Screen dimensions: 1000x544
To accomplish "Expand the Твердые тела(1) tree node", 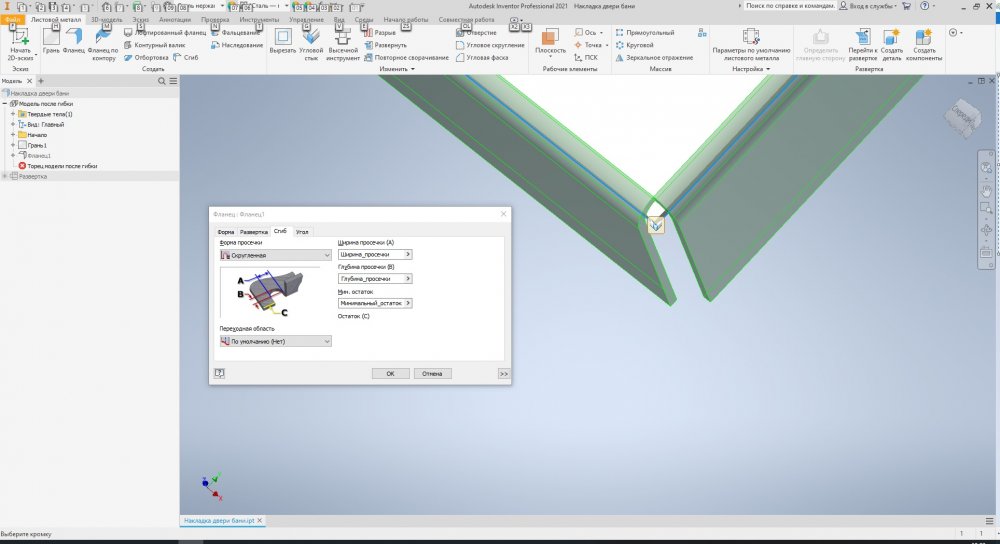I will click(x=13, y=114).
